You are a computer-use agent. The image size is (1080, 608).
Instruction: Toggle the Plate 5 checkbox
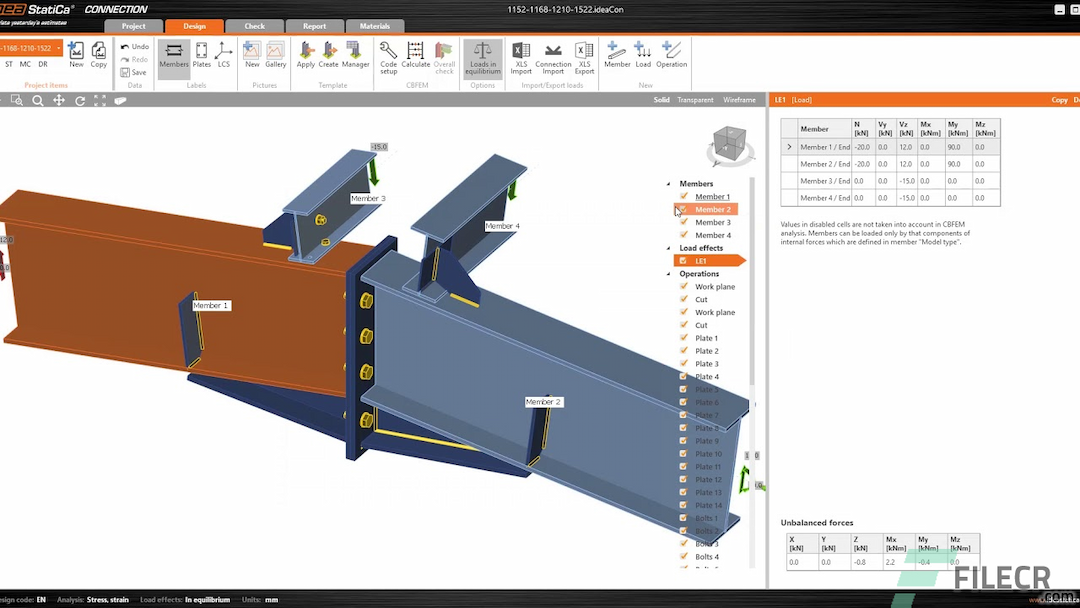click(x=683, y=389)
